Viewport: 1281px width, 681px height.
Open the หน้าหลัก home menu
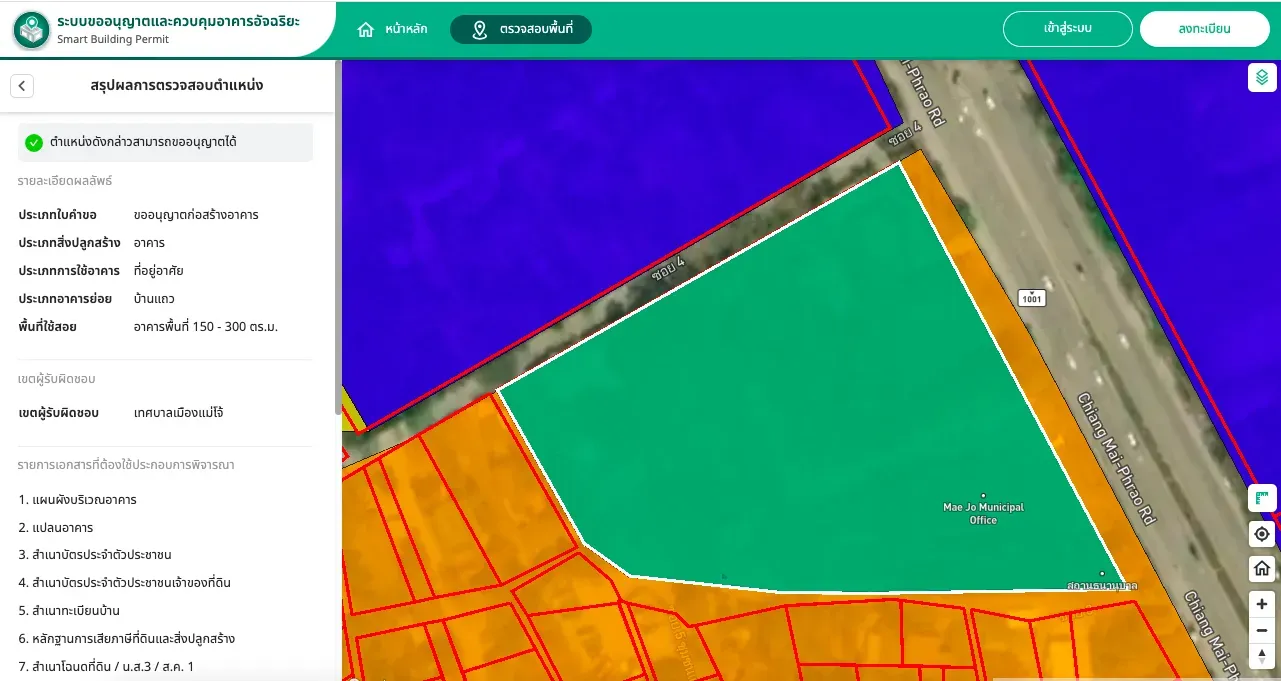point(392,29)
